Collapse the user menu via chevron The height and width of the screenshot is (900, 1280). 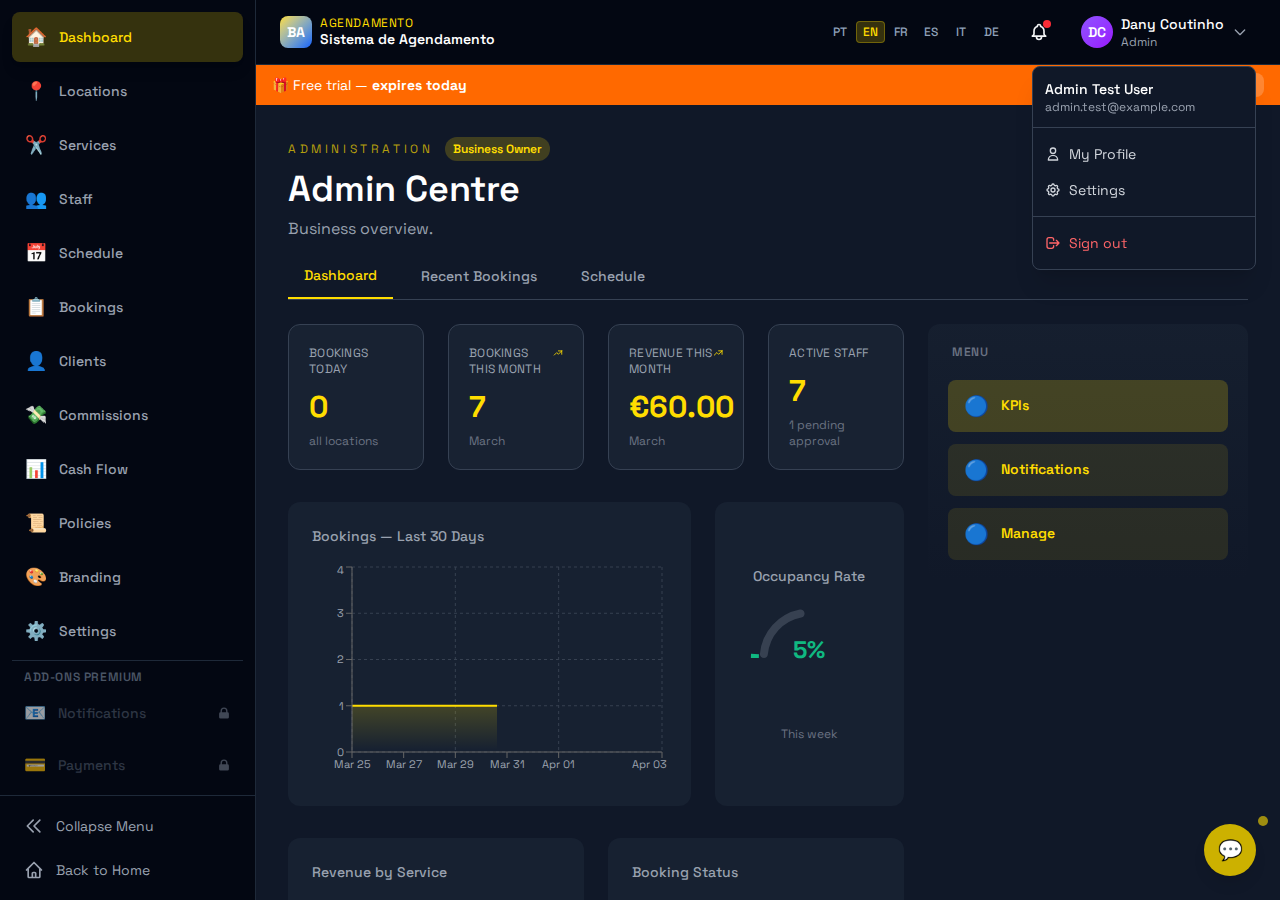1240,32
